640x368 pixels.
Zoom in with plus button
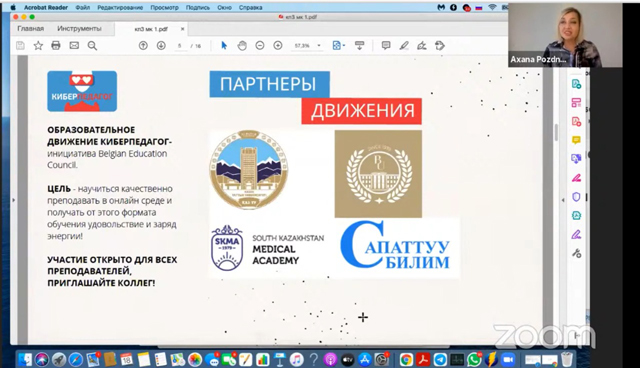point(278,45)
